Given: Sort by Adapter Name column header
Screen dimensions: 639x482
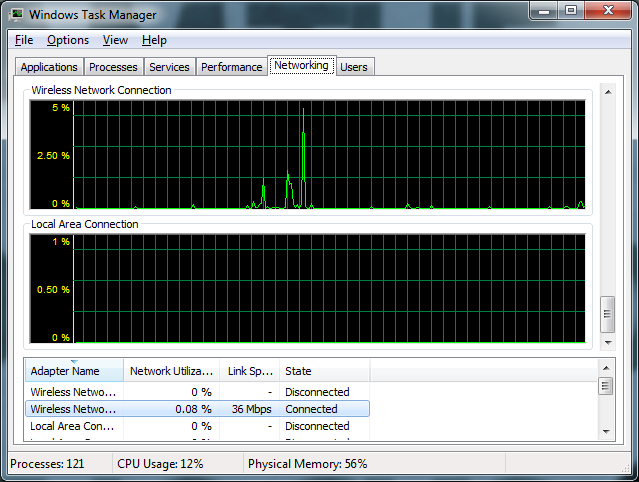Looking at the screenshot, I should tap(74, 370).
